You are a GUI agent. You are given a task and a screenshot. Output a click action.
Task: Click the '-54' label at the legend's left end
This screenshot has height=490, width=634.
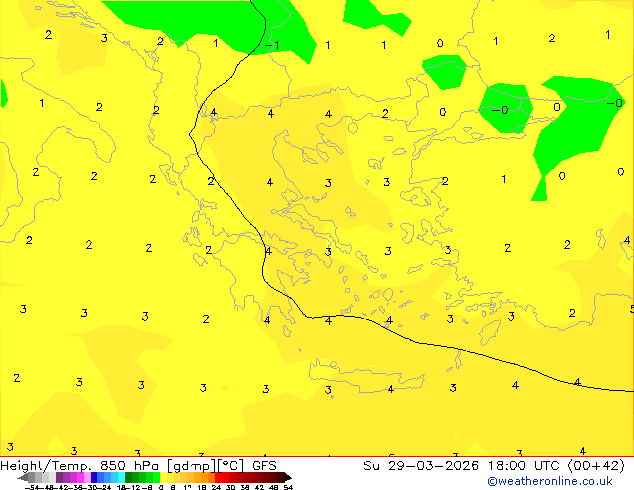[32, 487]
